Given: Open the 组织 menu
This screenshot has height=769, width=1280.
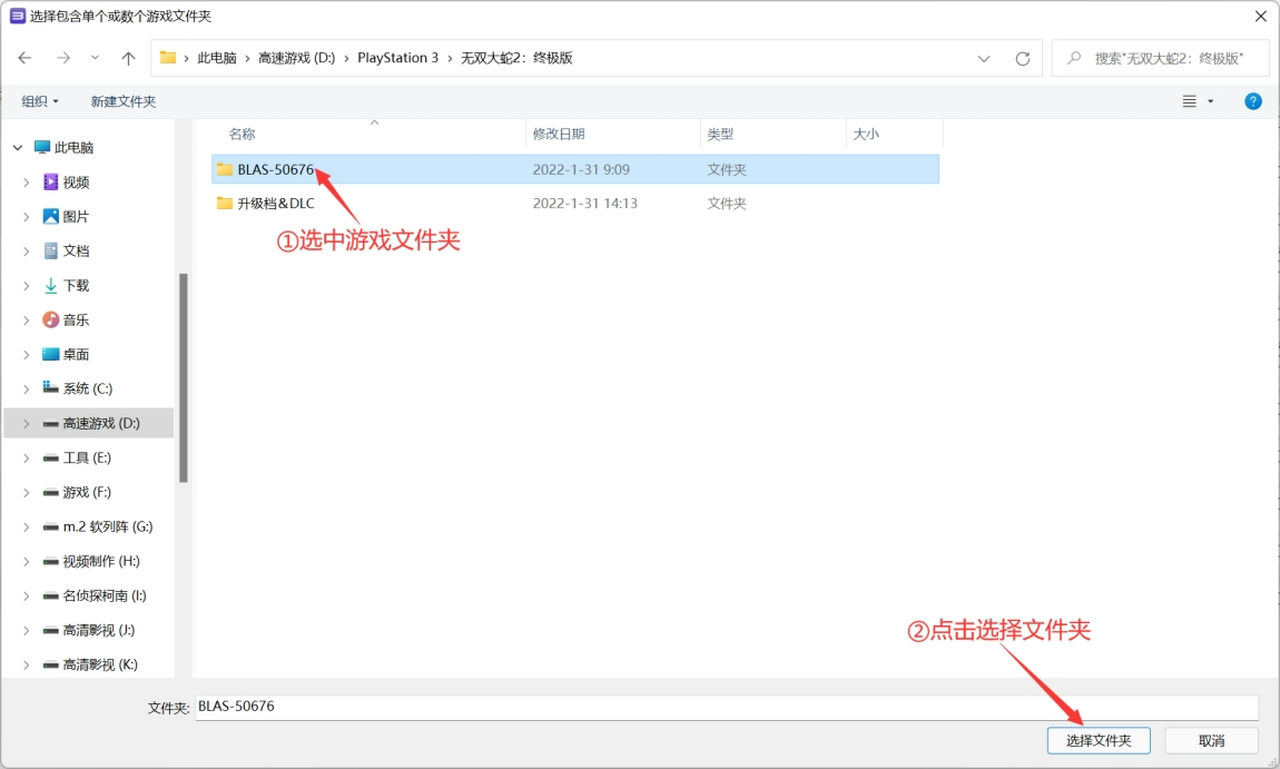Looking at the screenshot, I should coord(40,101).
